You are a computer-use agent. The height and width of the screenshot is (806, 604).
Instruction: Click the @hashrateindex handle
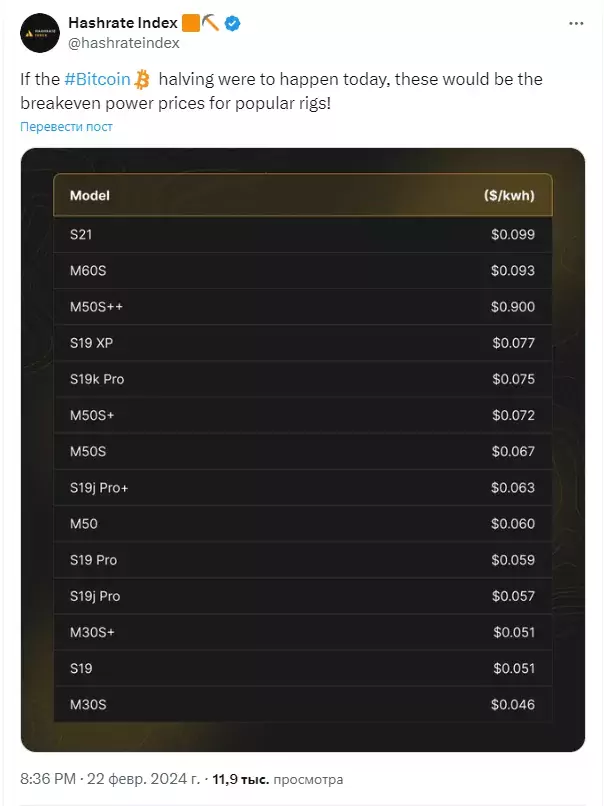tap(123, 43)
